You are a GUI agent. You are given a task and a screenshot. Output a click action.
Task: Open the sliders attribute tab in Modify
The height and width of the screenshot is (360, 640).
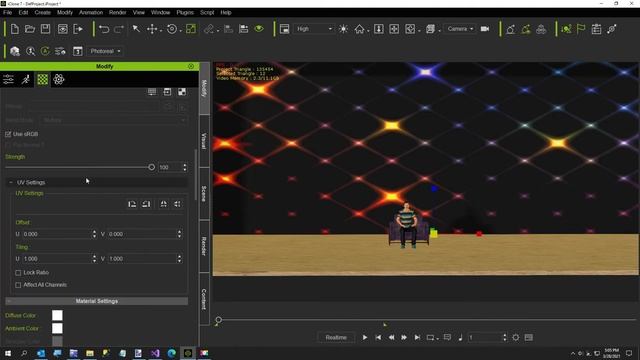tap(9, 79)
